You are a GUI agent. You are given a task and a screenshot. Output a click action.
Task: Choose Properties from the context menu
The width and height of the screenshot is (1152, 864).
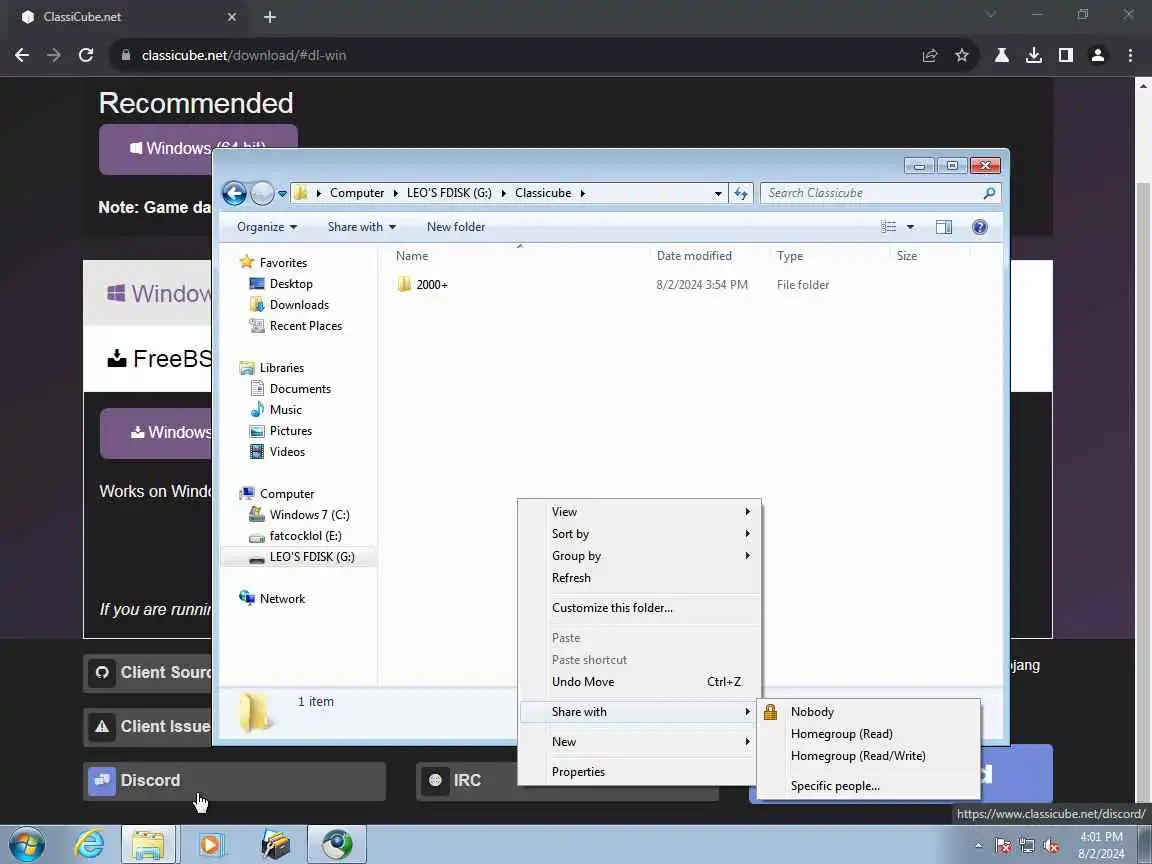tap(638, 772)
